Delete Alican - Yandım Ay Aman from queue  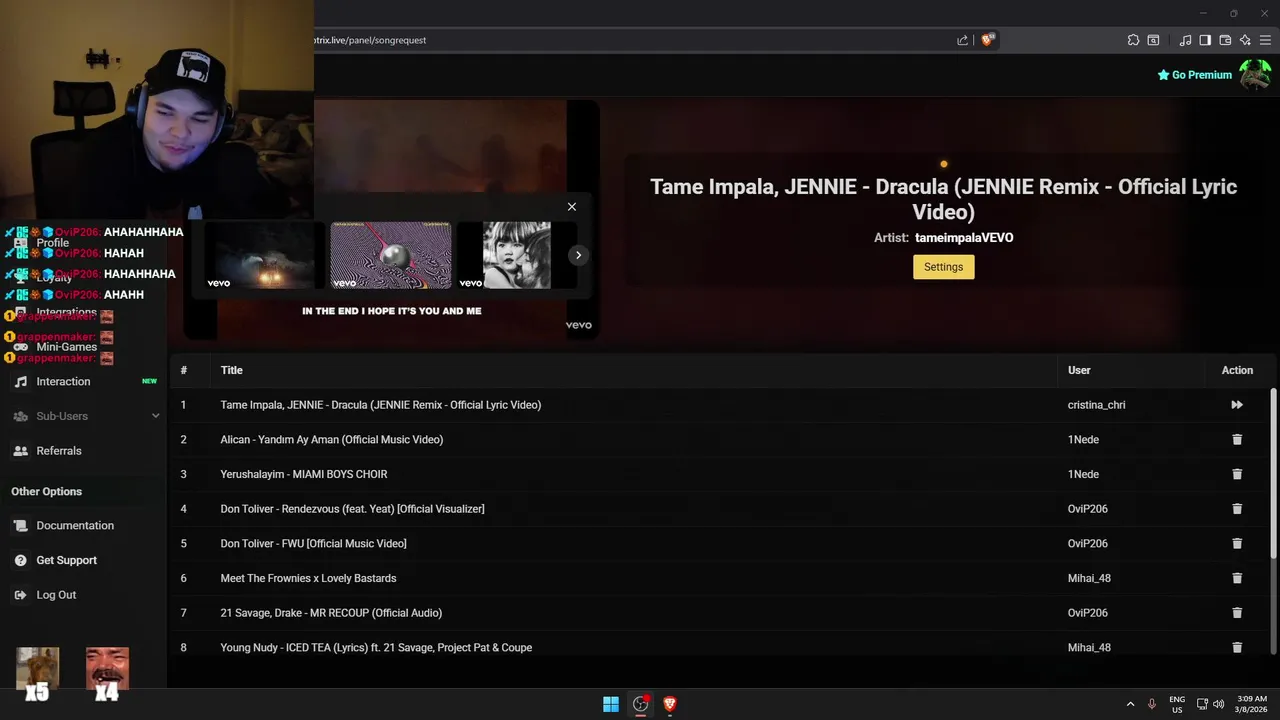point(1237,439)
